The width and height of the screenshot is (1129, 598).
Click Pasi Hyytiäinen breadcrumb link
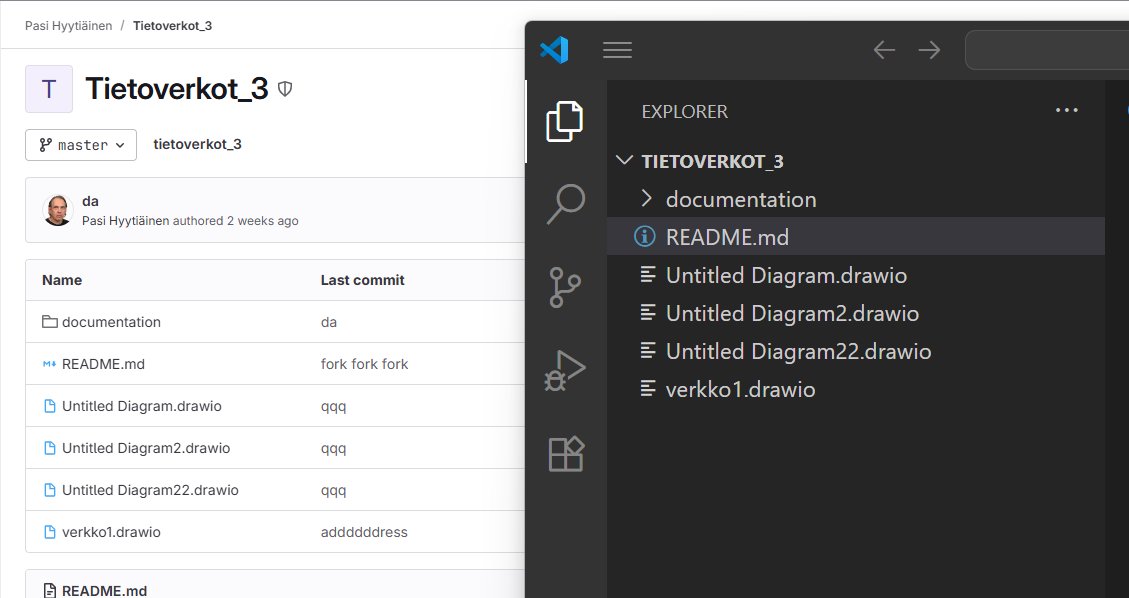pos(66,25)
